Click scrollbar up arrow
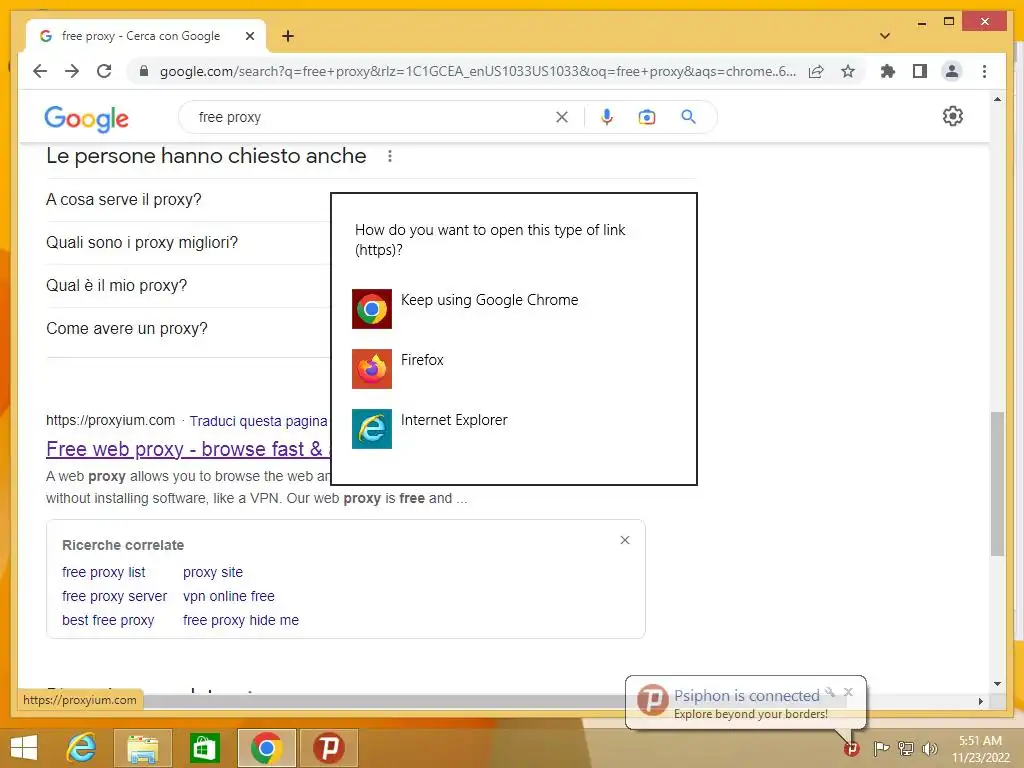The image size is (1024, 768). click(997, 99)
